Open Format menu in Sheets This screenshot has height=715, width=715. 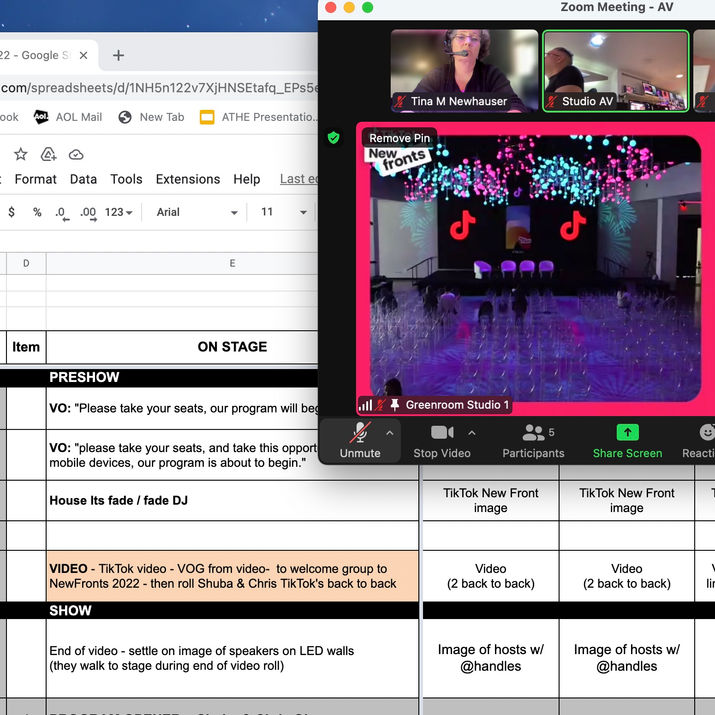click(36, 179)
